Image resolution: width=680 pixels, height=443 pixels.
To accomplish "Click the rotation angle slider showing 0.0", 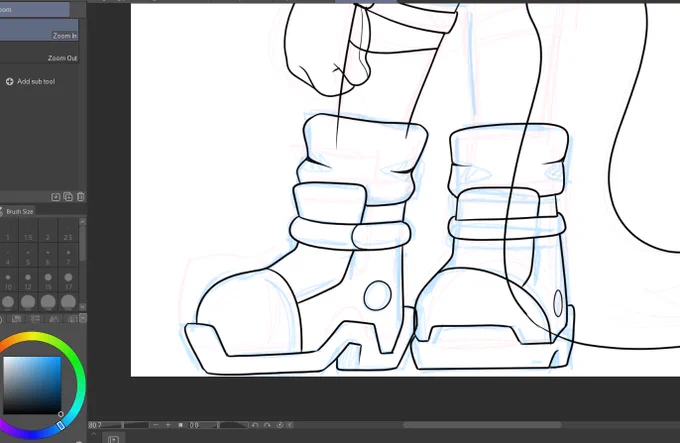I will tap(219, 425).
